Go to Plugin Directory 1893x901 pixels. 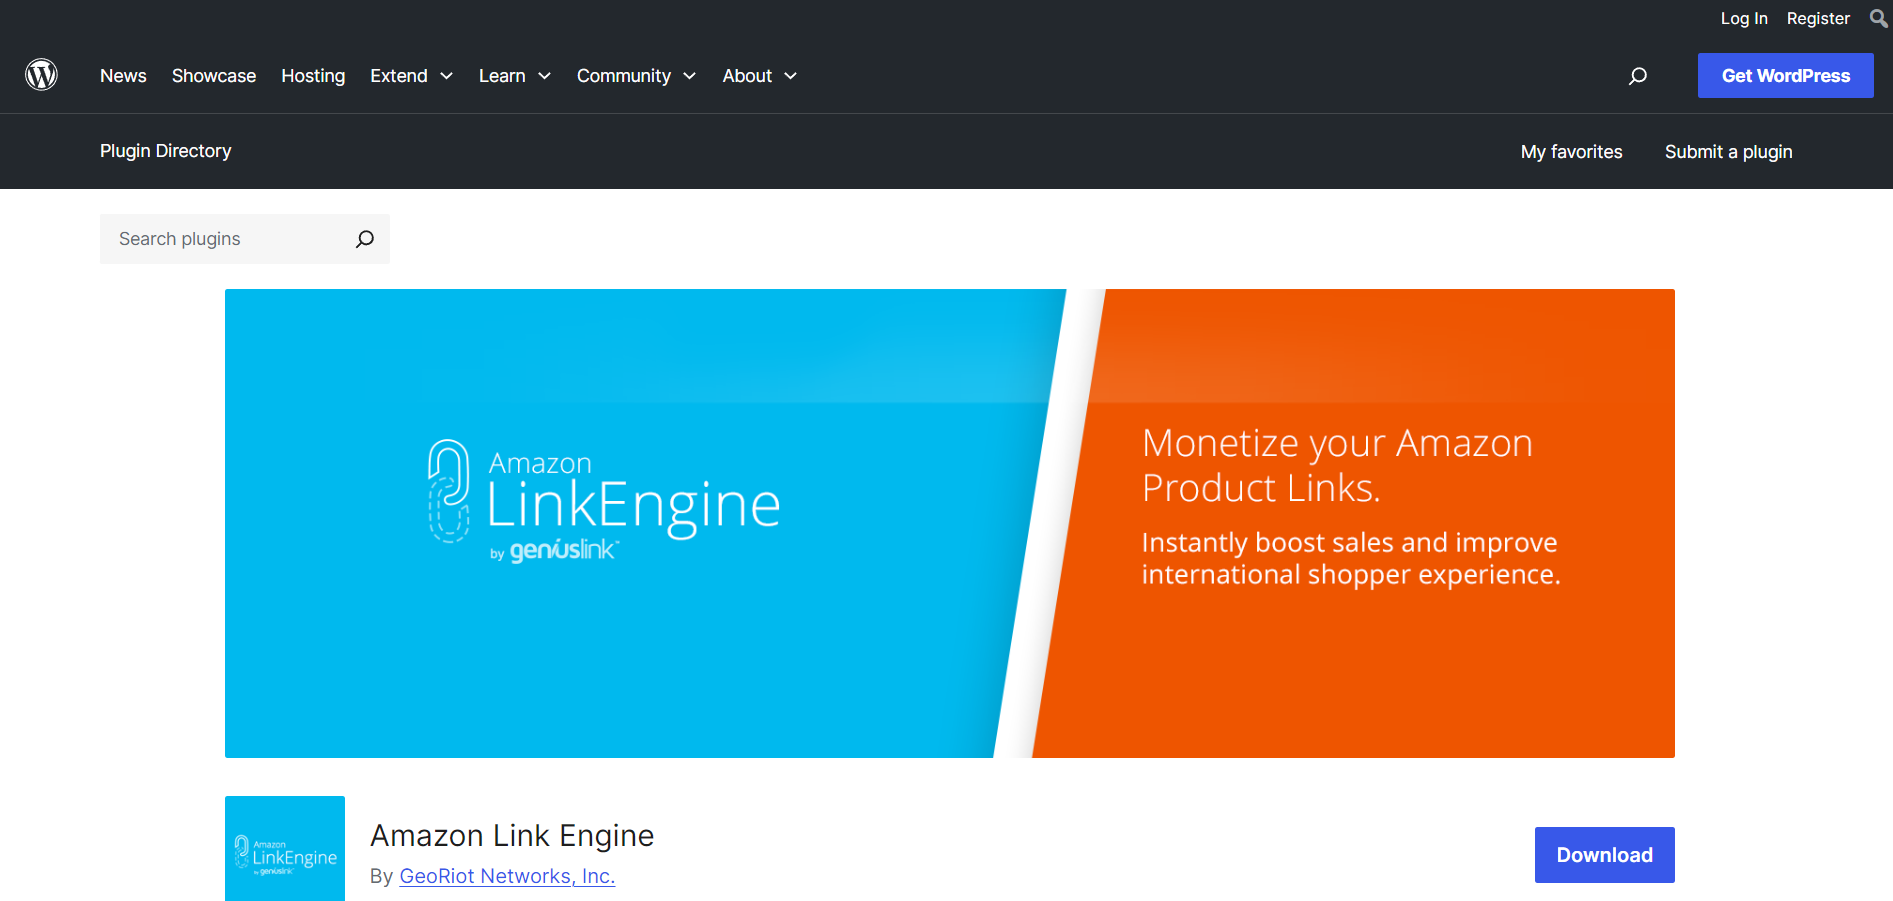point(166,151)
